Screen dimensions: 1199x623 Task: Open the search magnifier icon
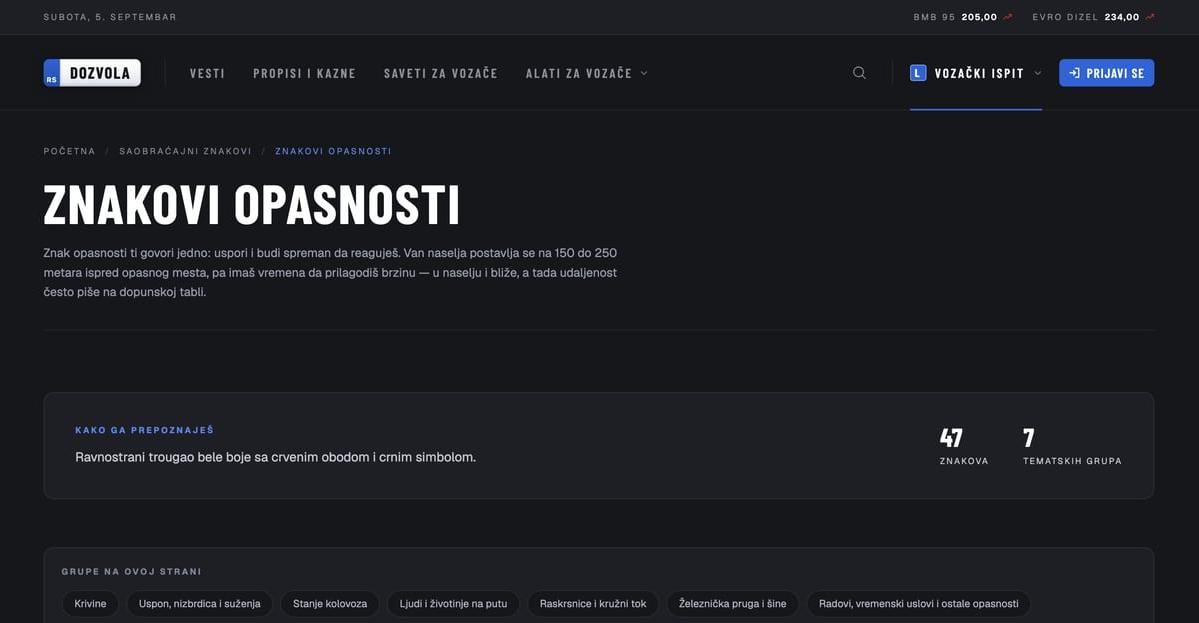[859, 73]
